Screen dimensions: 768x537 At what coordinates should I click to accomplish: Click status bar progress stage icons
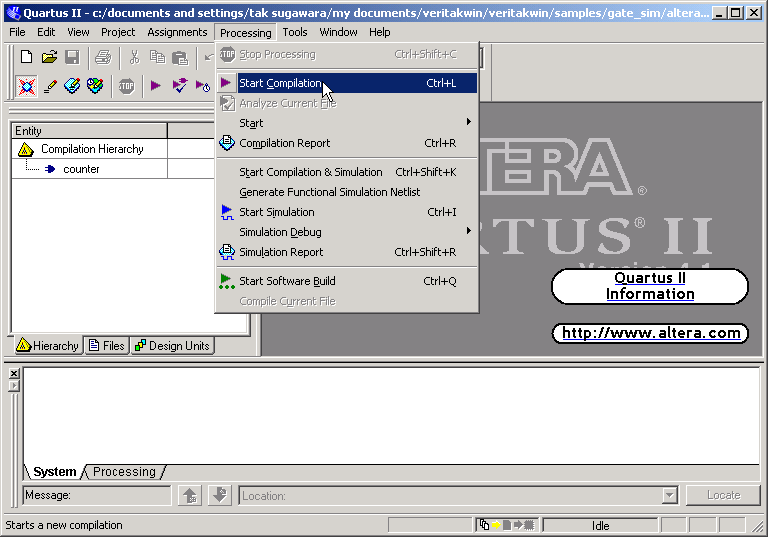(507, 525)
